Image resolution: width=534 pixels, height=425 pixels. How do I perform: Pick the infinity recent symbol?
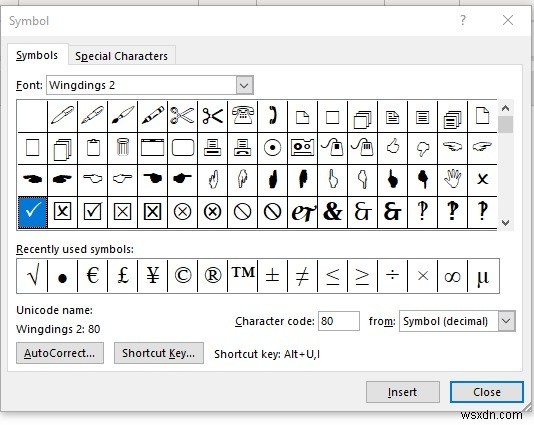tap(452, 276)
